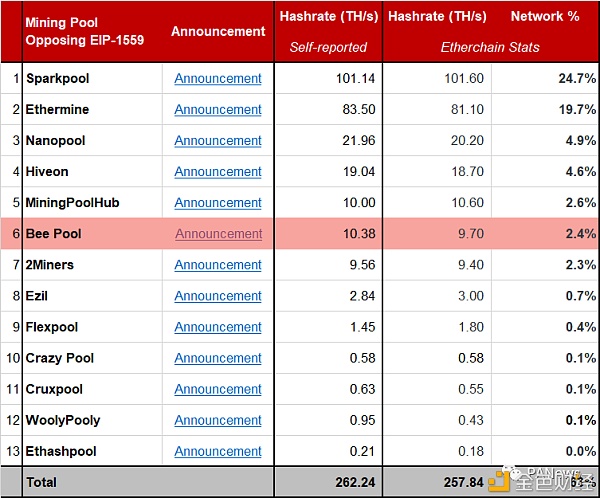
Task: Click the self-reported value 2.84
Action: click(x=362, y=296)
